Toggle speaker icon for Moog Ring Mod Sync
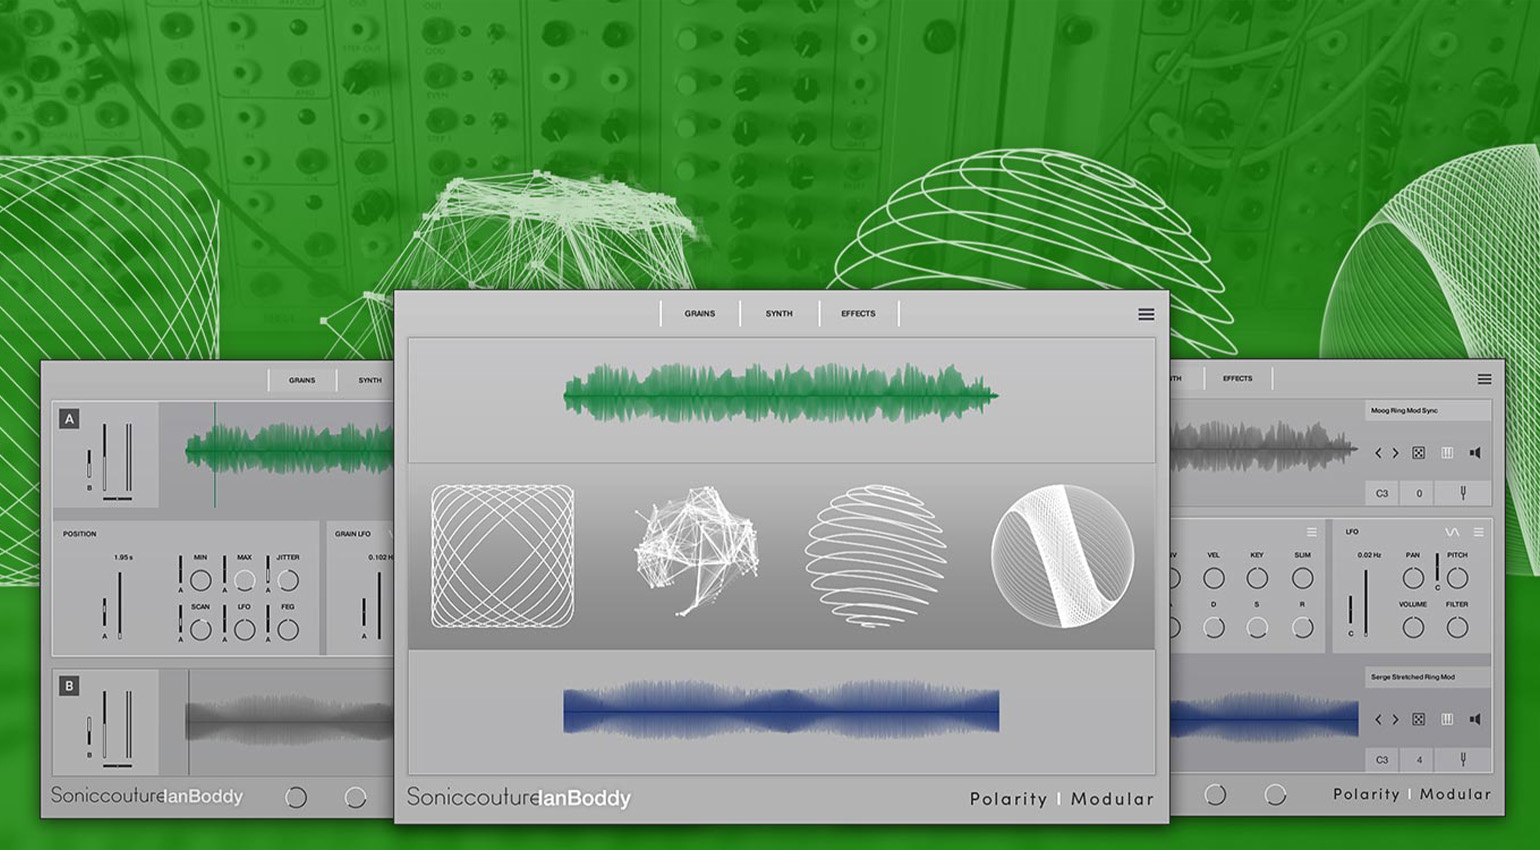 coord(1475,453)
